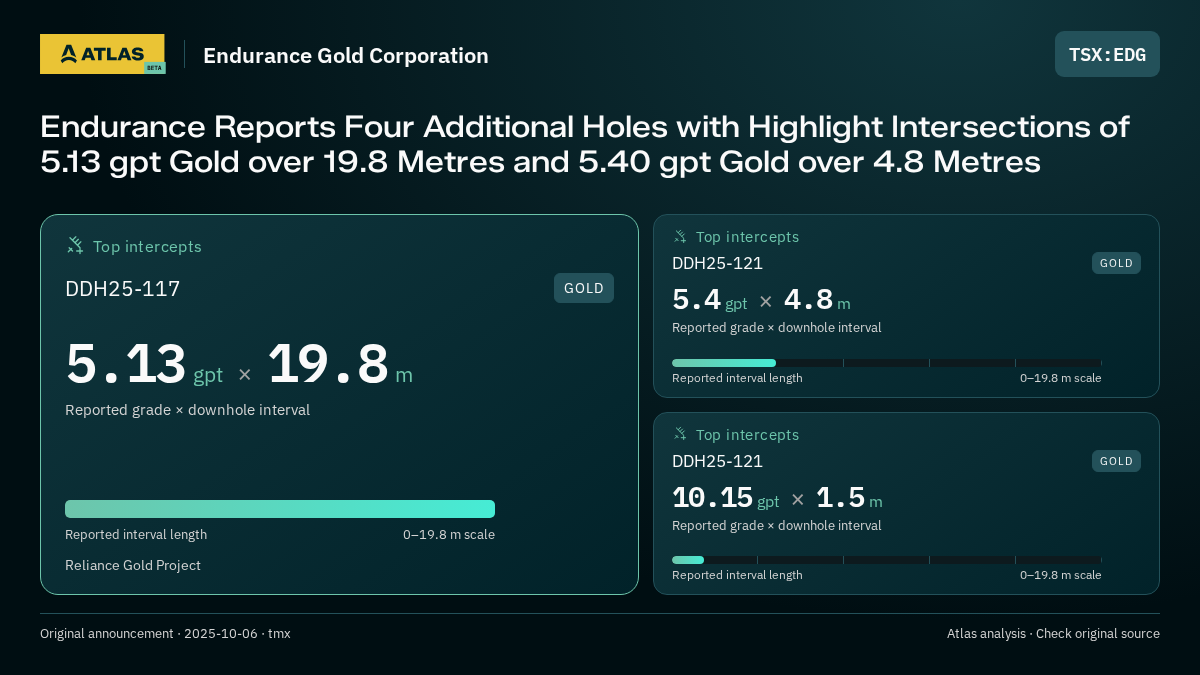Image resolution: width=1200 pixels, height=675 pixels.
Task: Click the 4.8 m interval progress bar
Action: (887, 363)
